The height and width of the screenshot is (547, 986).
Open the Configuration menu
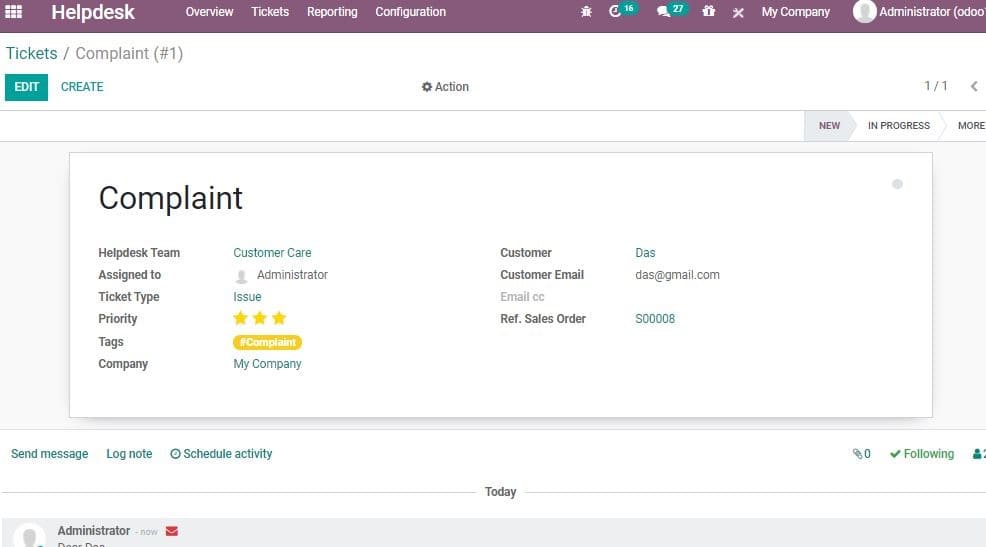click(x=410, y=12)
